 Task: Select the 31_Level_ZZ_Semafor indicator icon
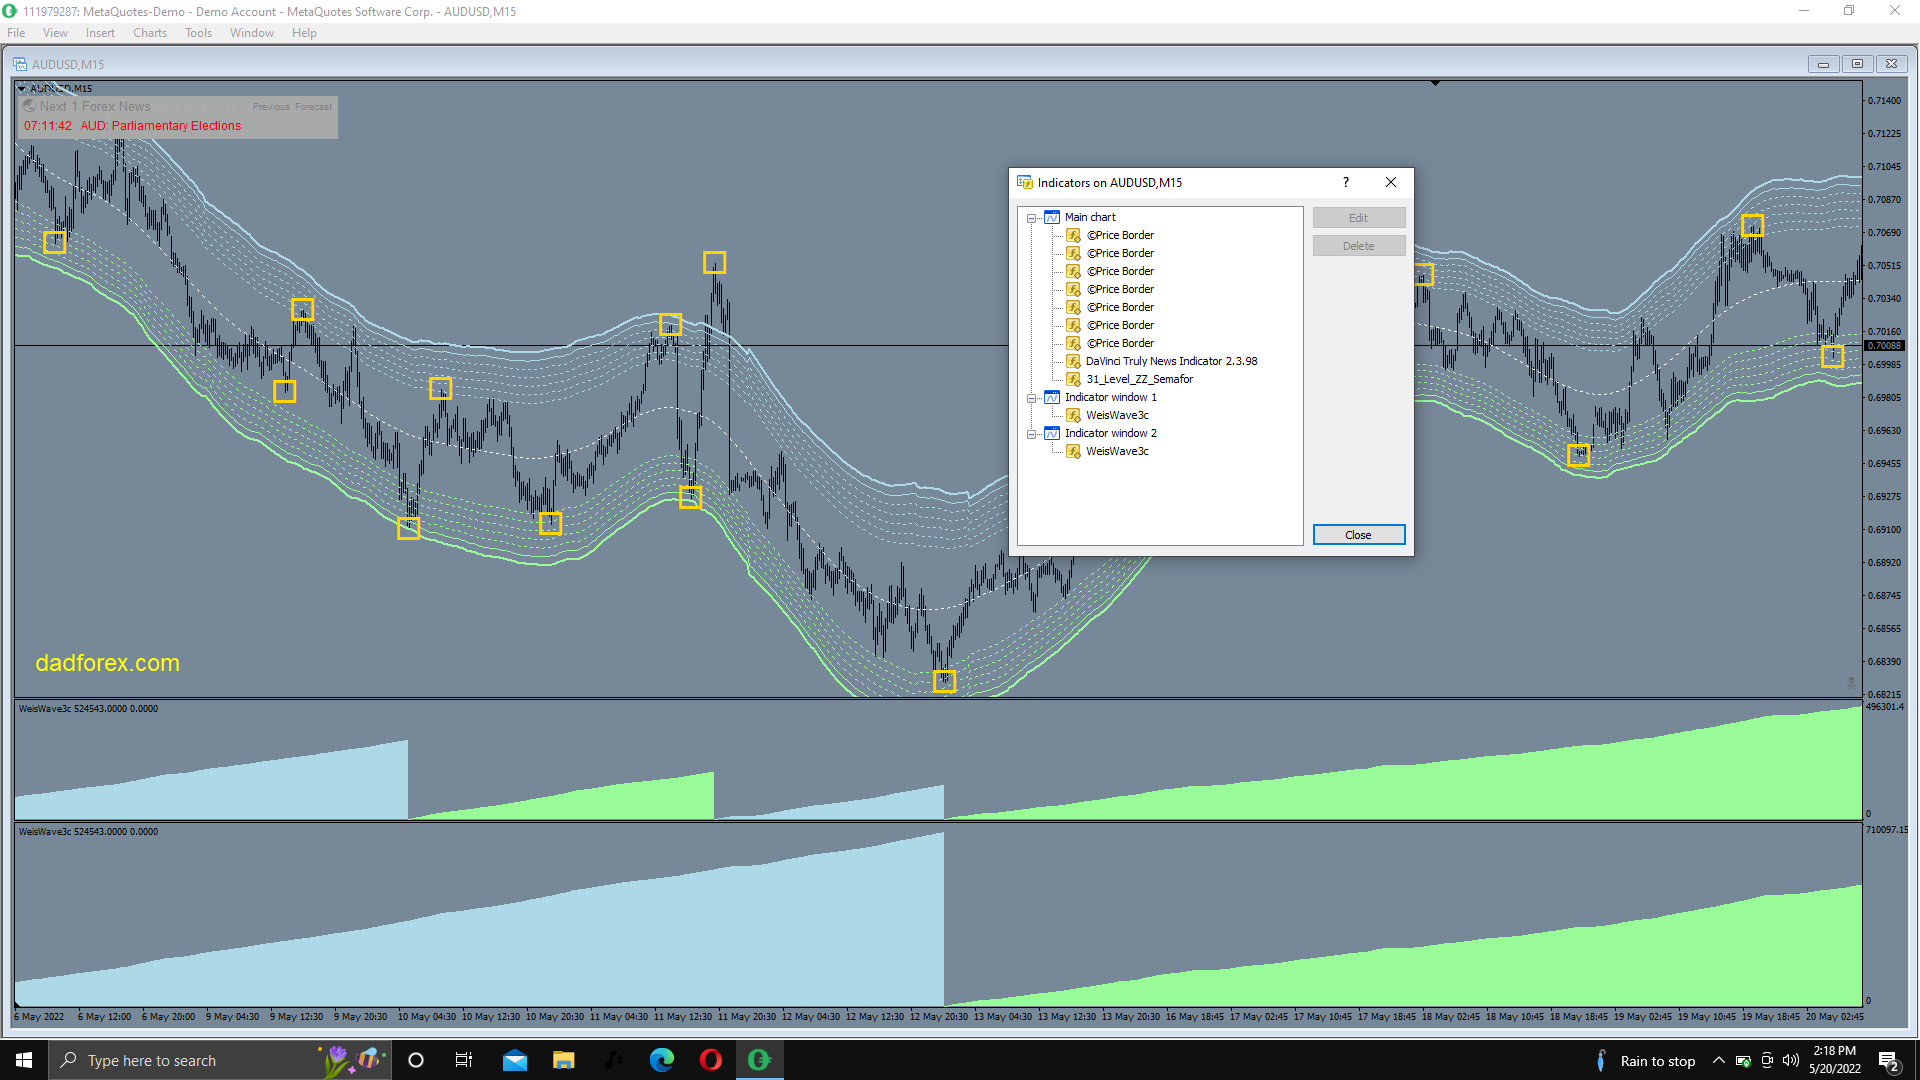(x=1073, y=379)
